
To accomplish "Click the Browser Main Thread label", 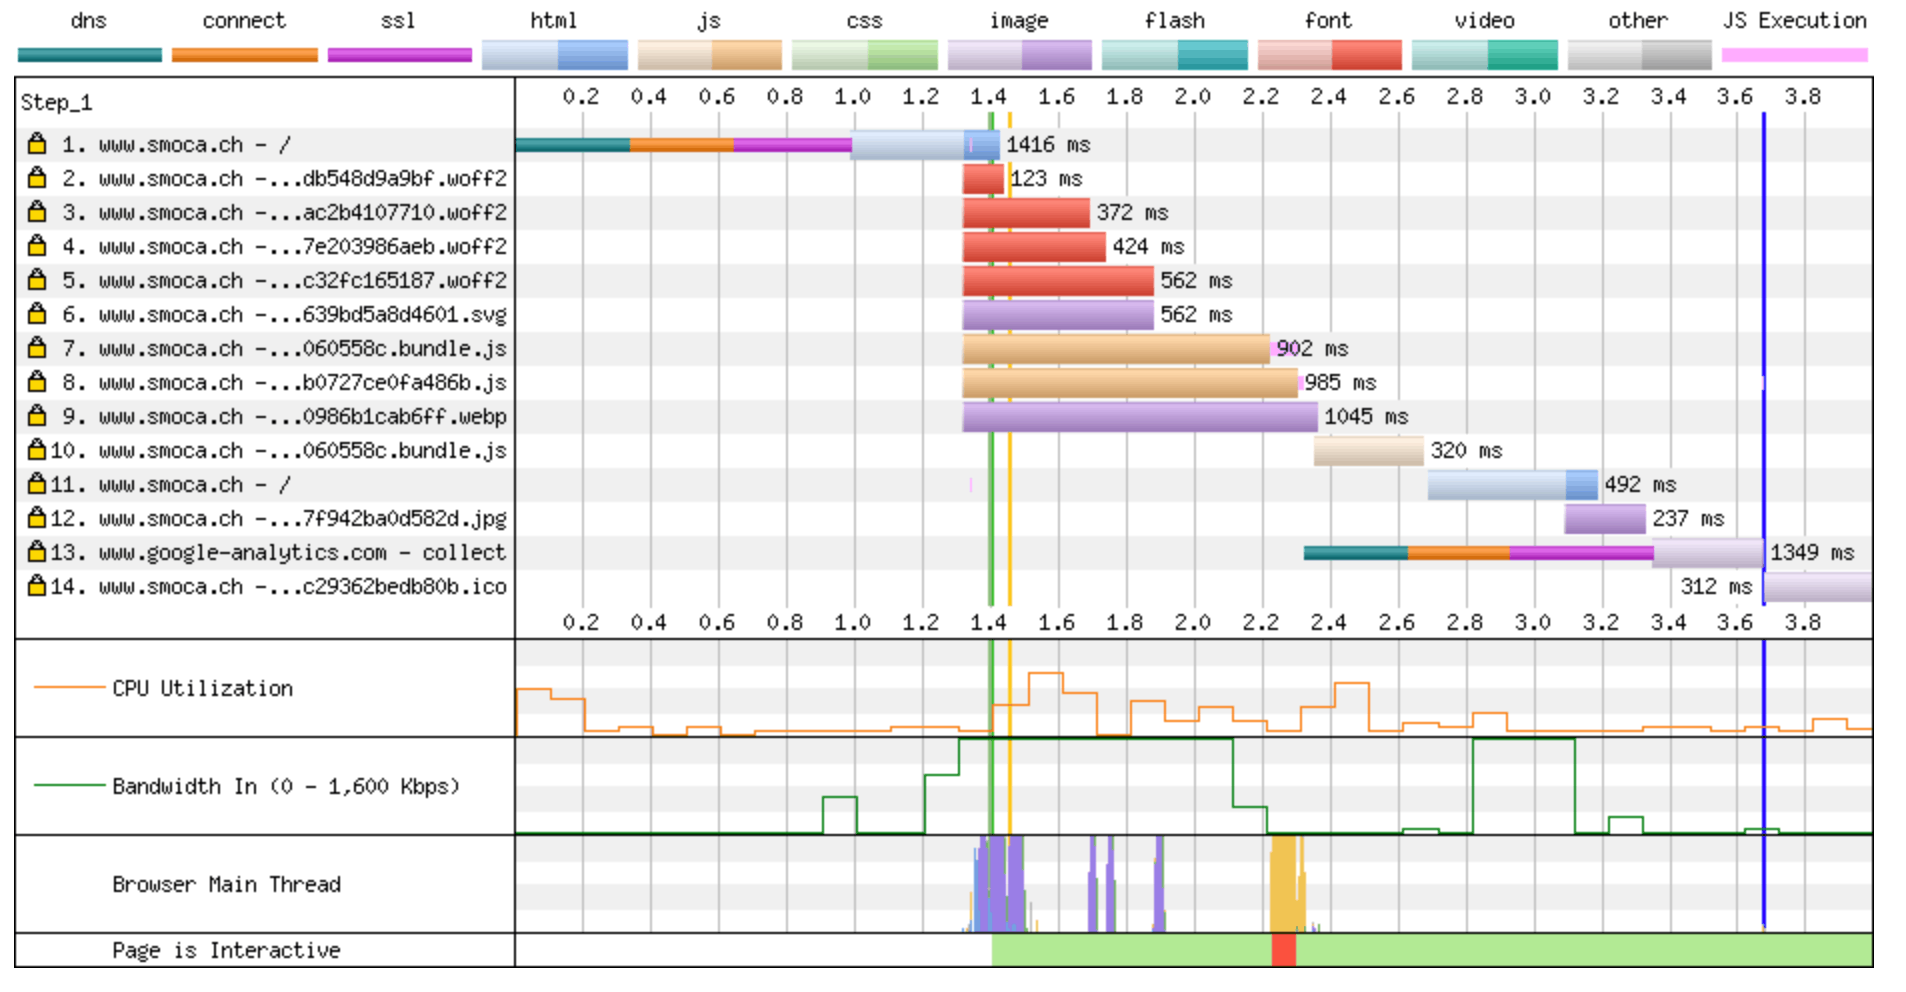I will [x=226, y=884].
